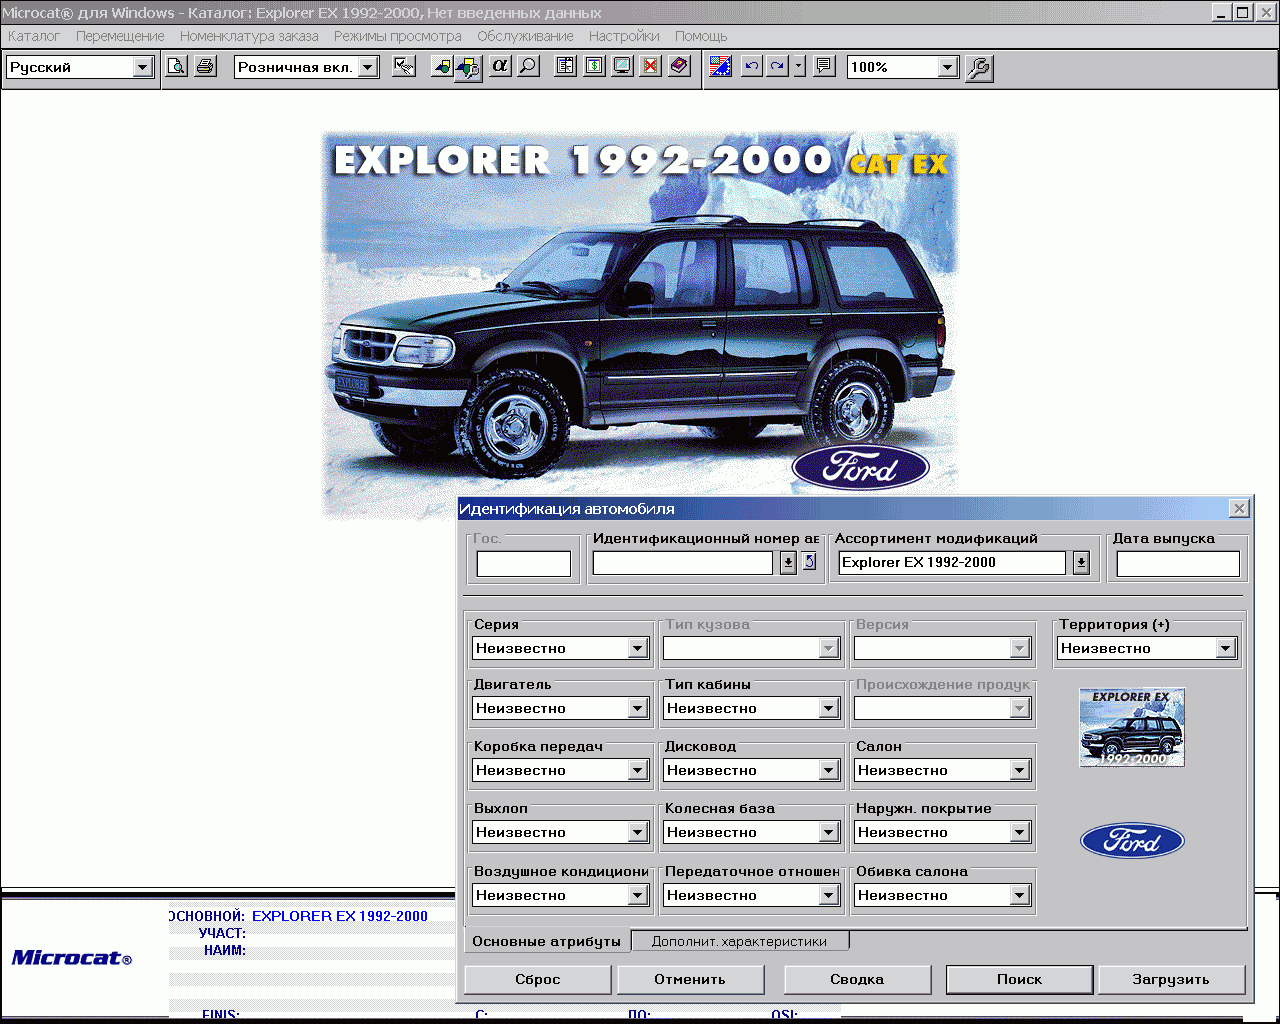Open the Настройки menu

point(624,36)
